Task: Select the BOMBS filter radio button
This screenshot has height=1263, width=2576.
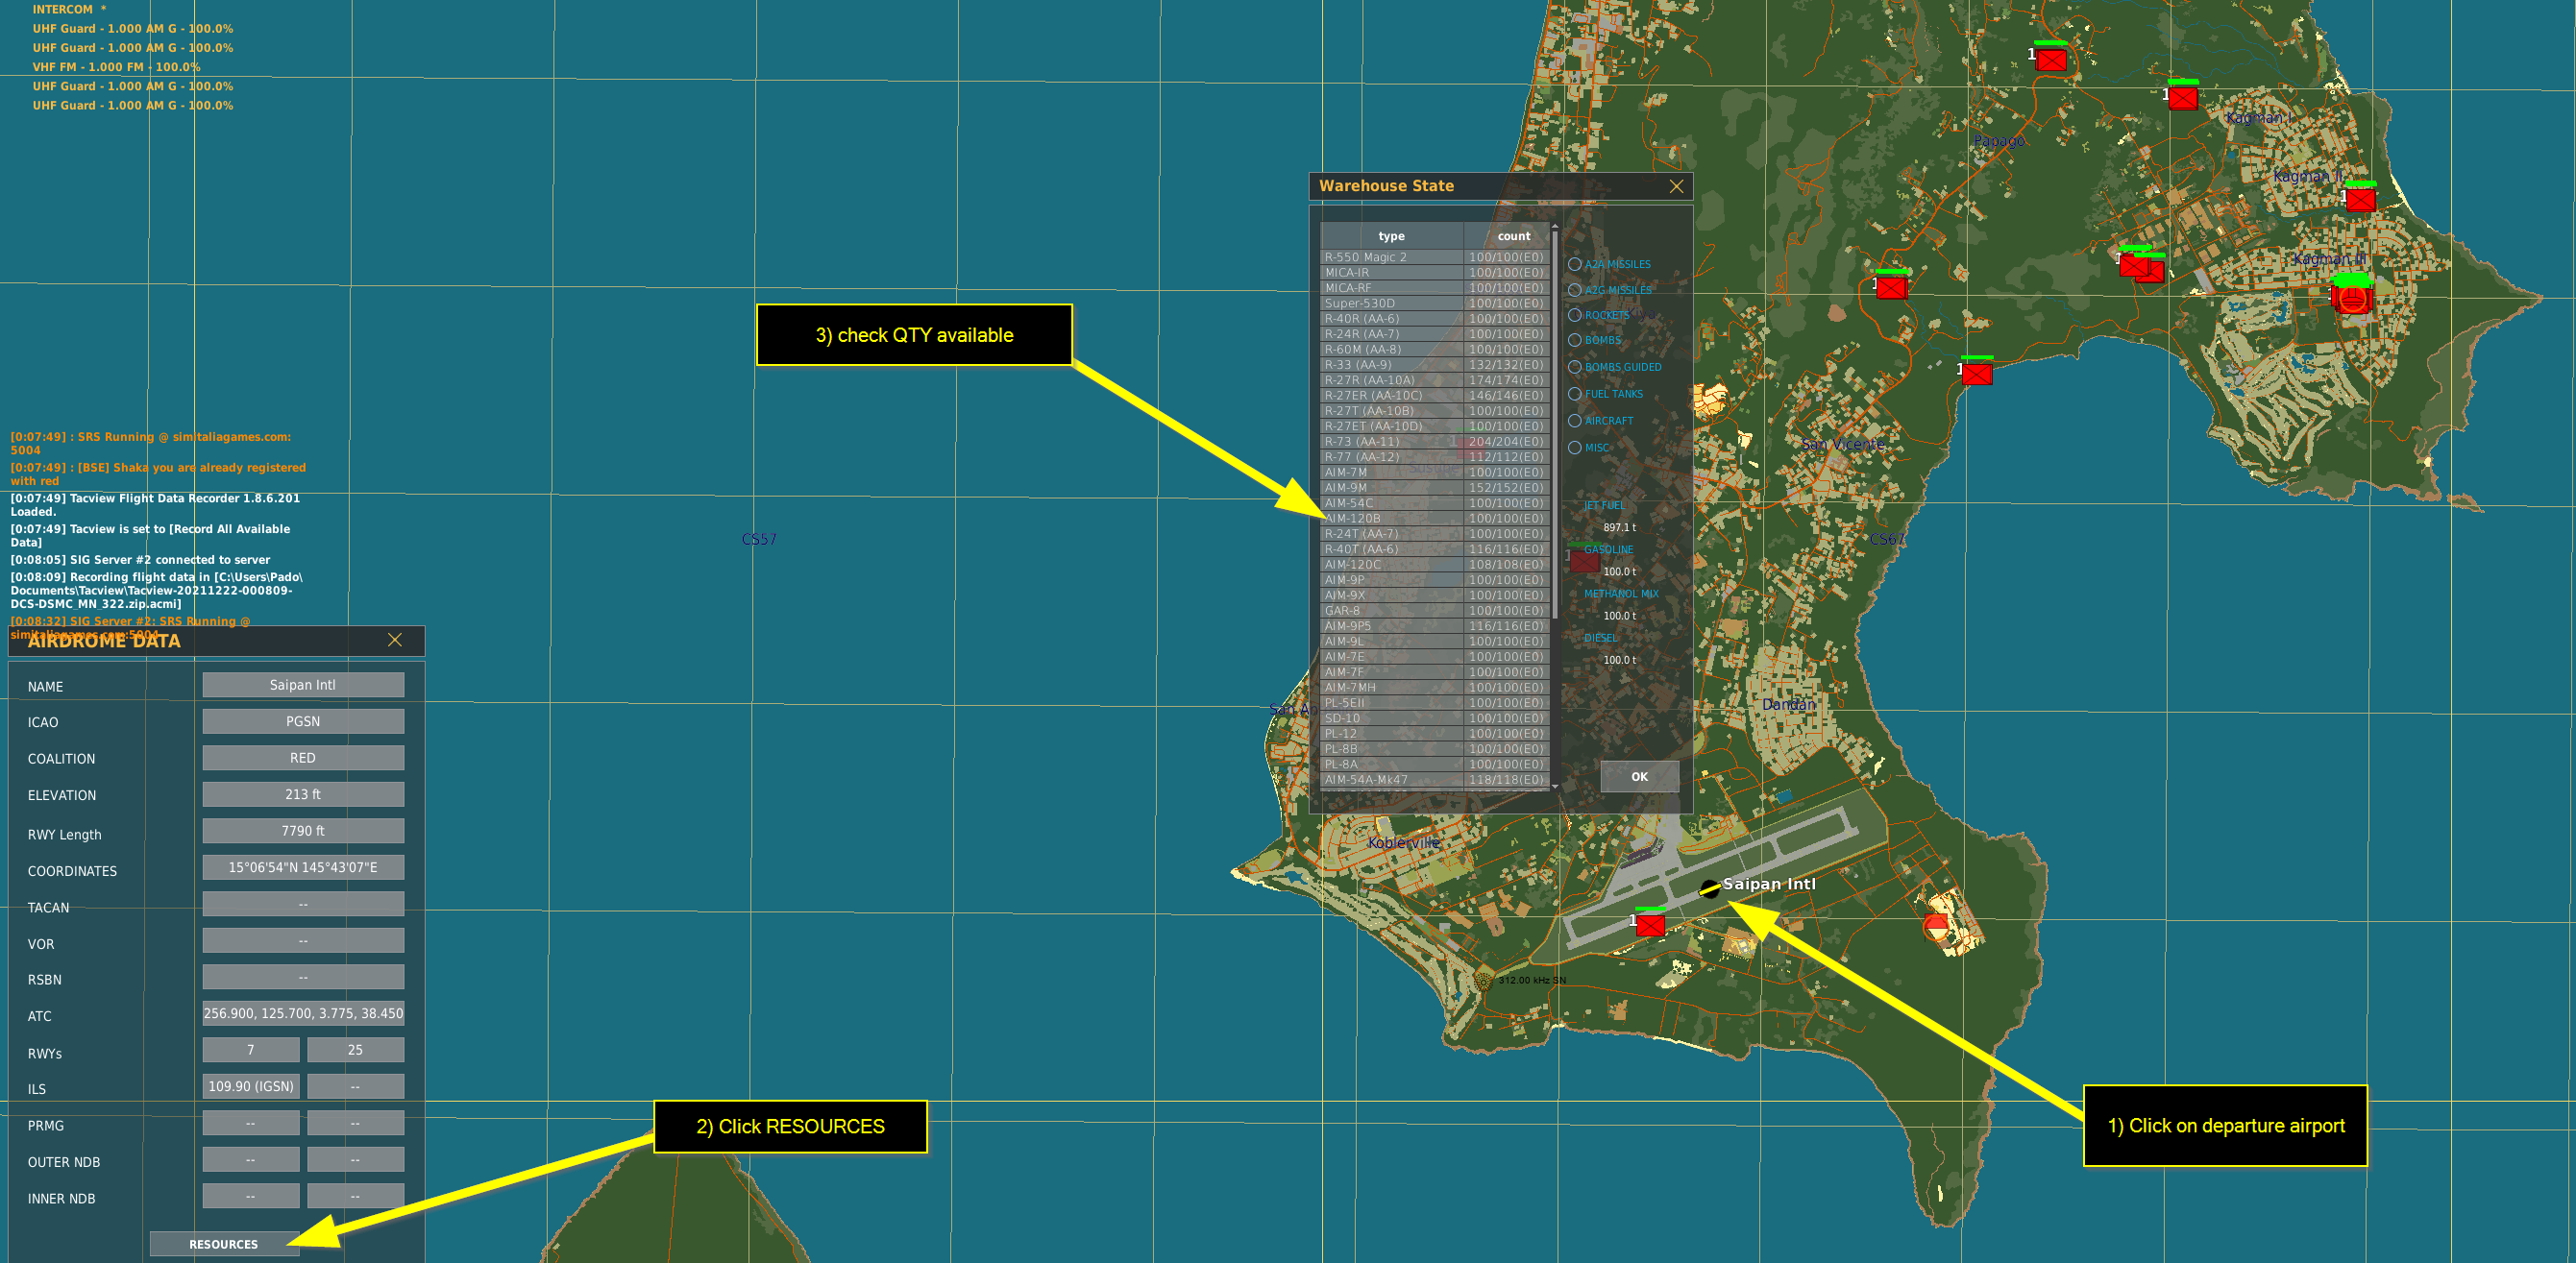Action: point(1575,340)
